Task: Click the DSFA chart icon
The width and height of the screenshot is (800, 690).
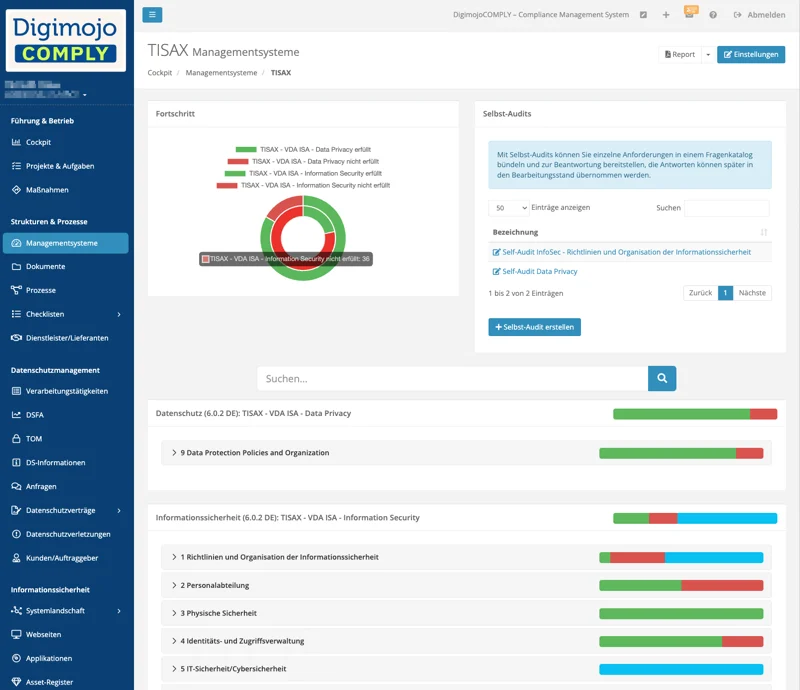Action: click(x=16, y=415)
